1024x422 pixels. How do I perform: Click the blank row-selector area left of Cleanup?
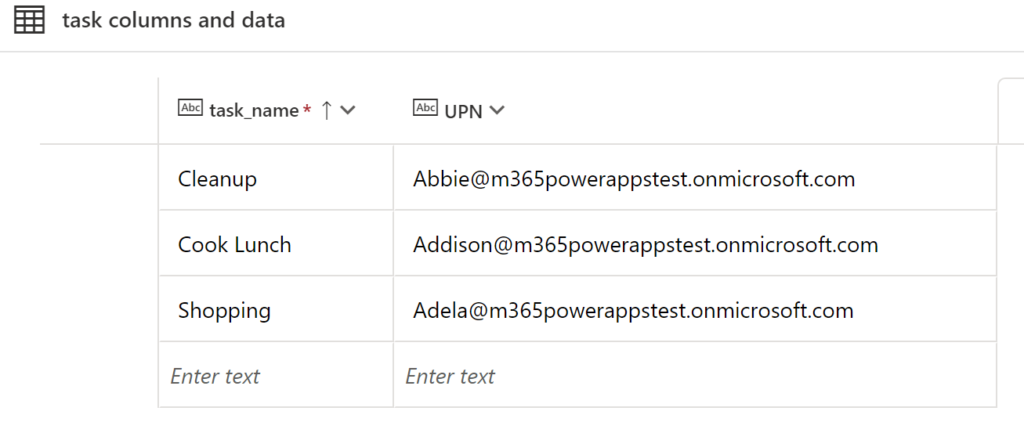point(99,179)
